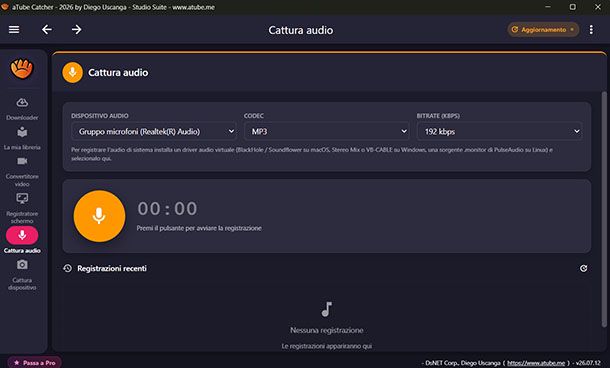Viewport: 610px width, 368px height.
Task: Click the Nessuna registrazione music note icon
Action: [327, 310]
